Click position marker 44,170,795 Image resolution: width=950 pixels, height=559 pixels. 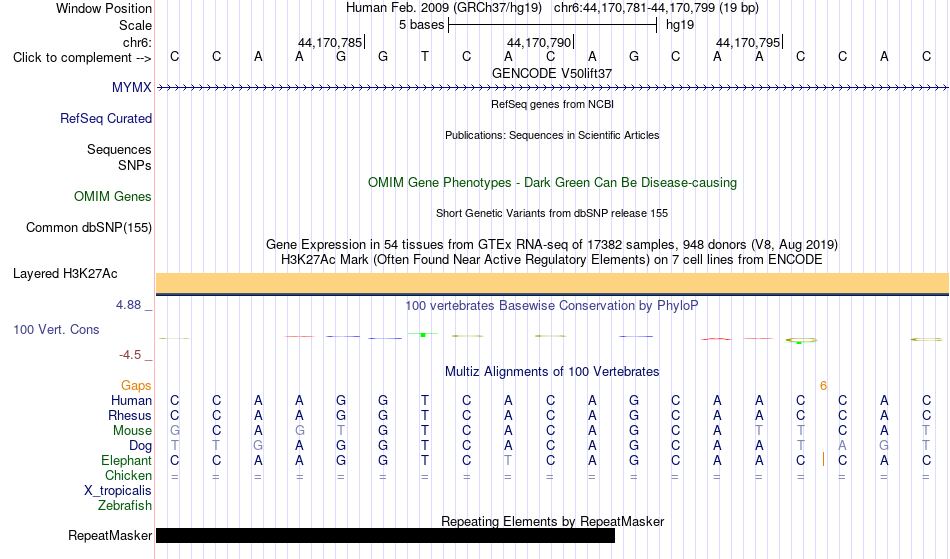pyautogui.click(x=749, y=42)
